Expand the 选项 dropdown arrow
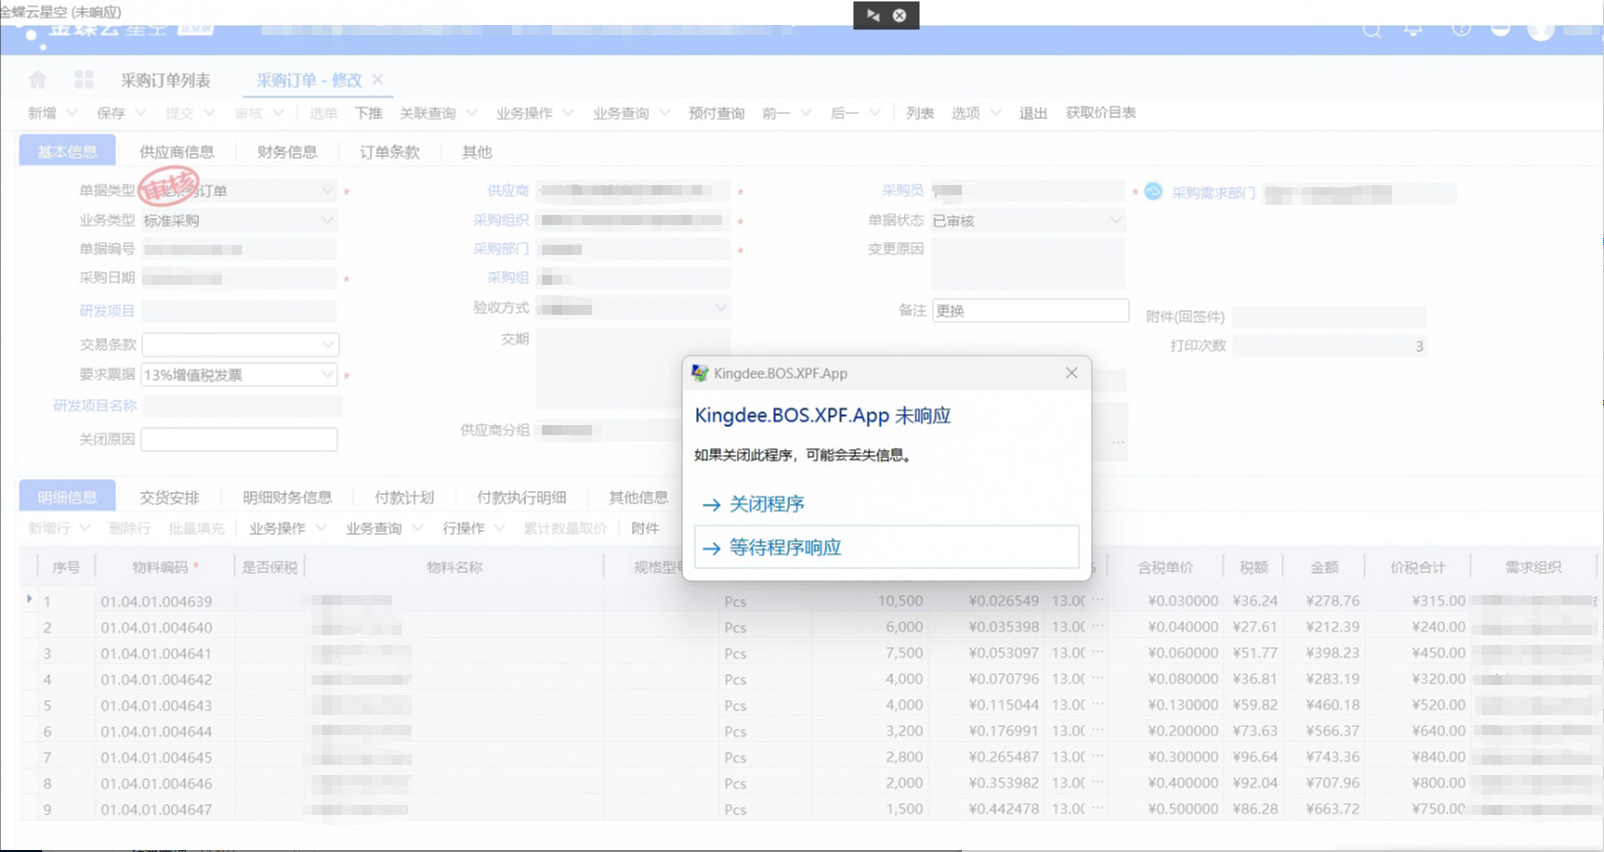Image resolution: width=1604 pixels, height=852 pixels. point(996,113)
